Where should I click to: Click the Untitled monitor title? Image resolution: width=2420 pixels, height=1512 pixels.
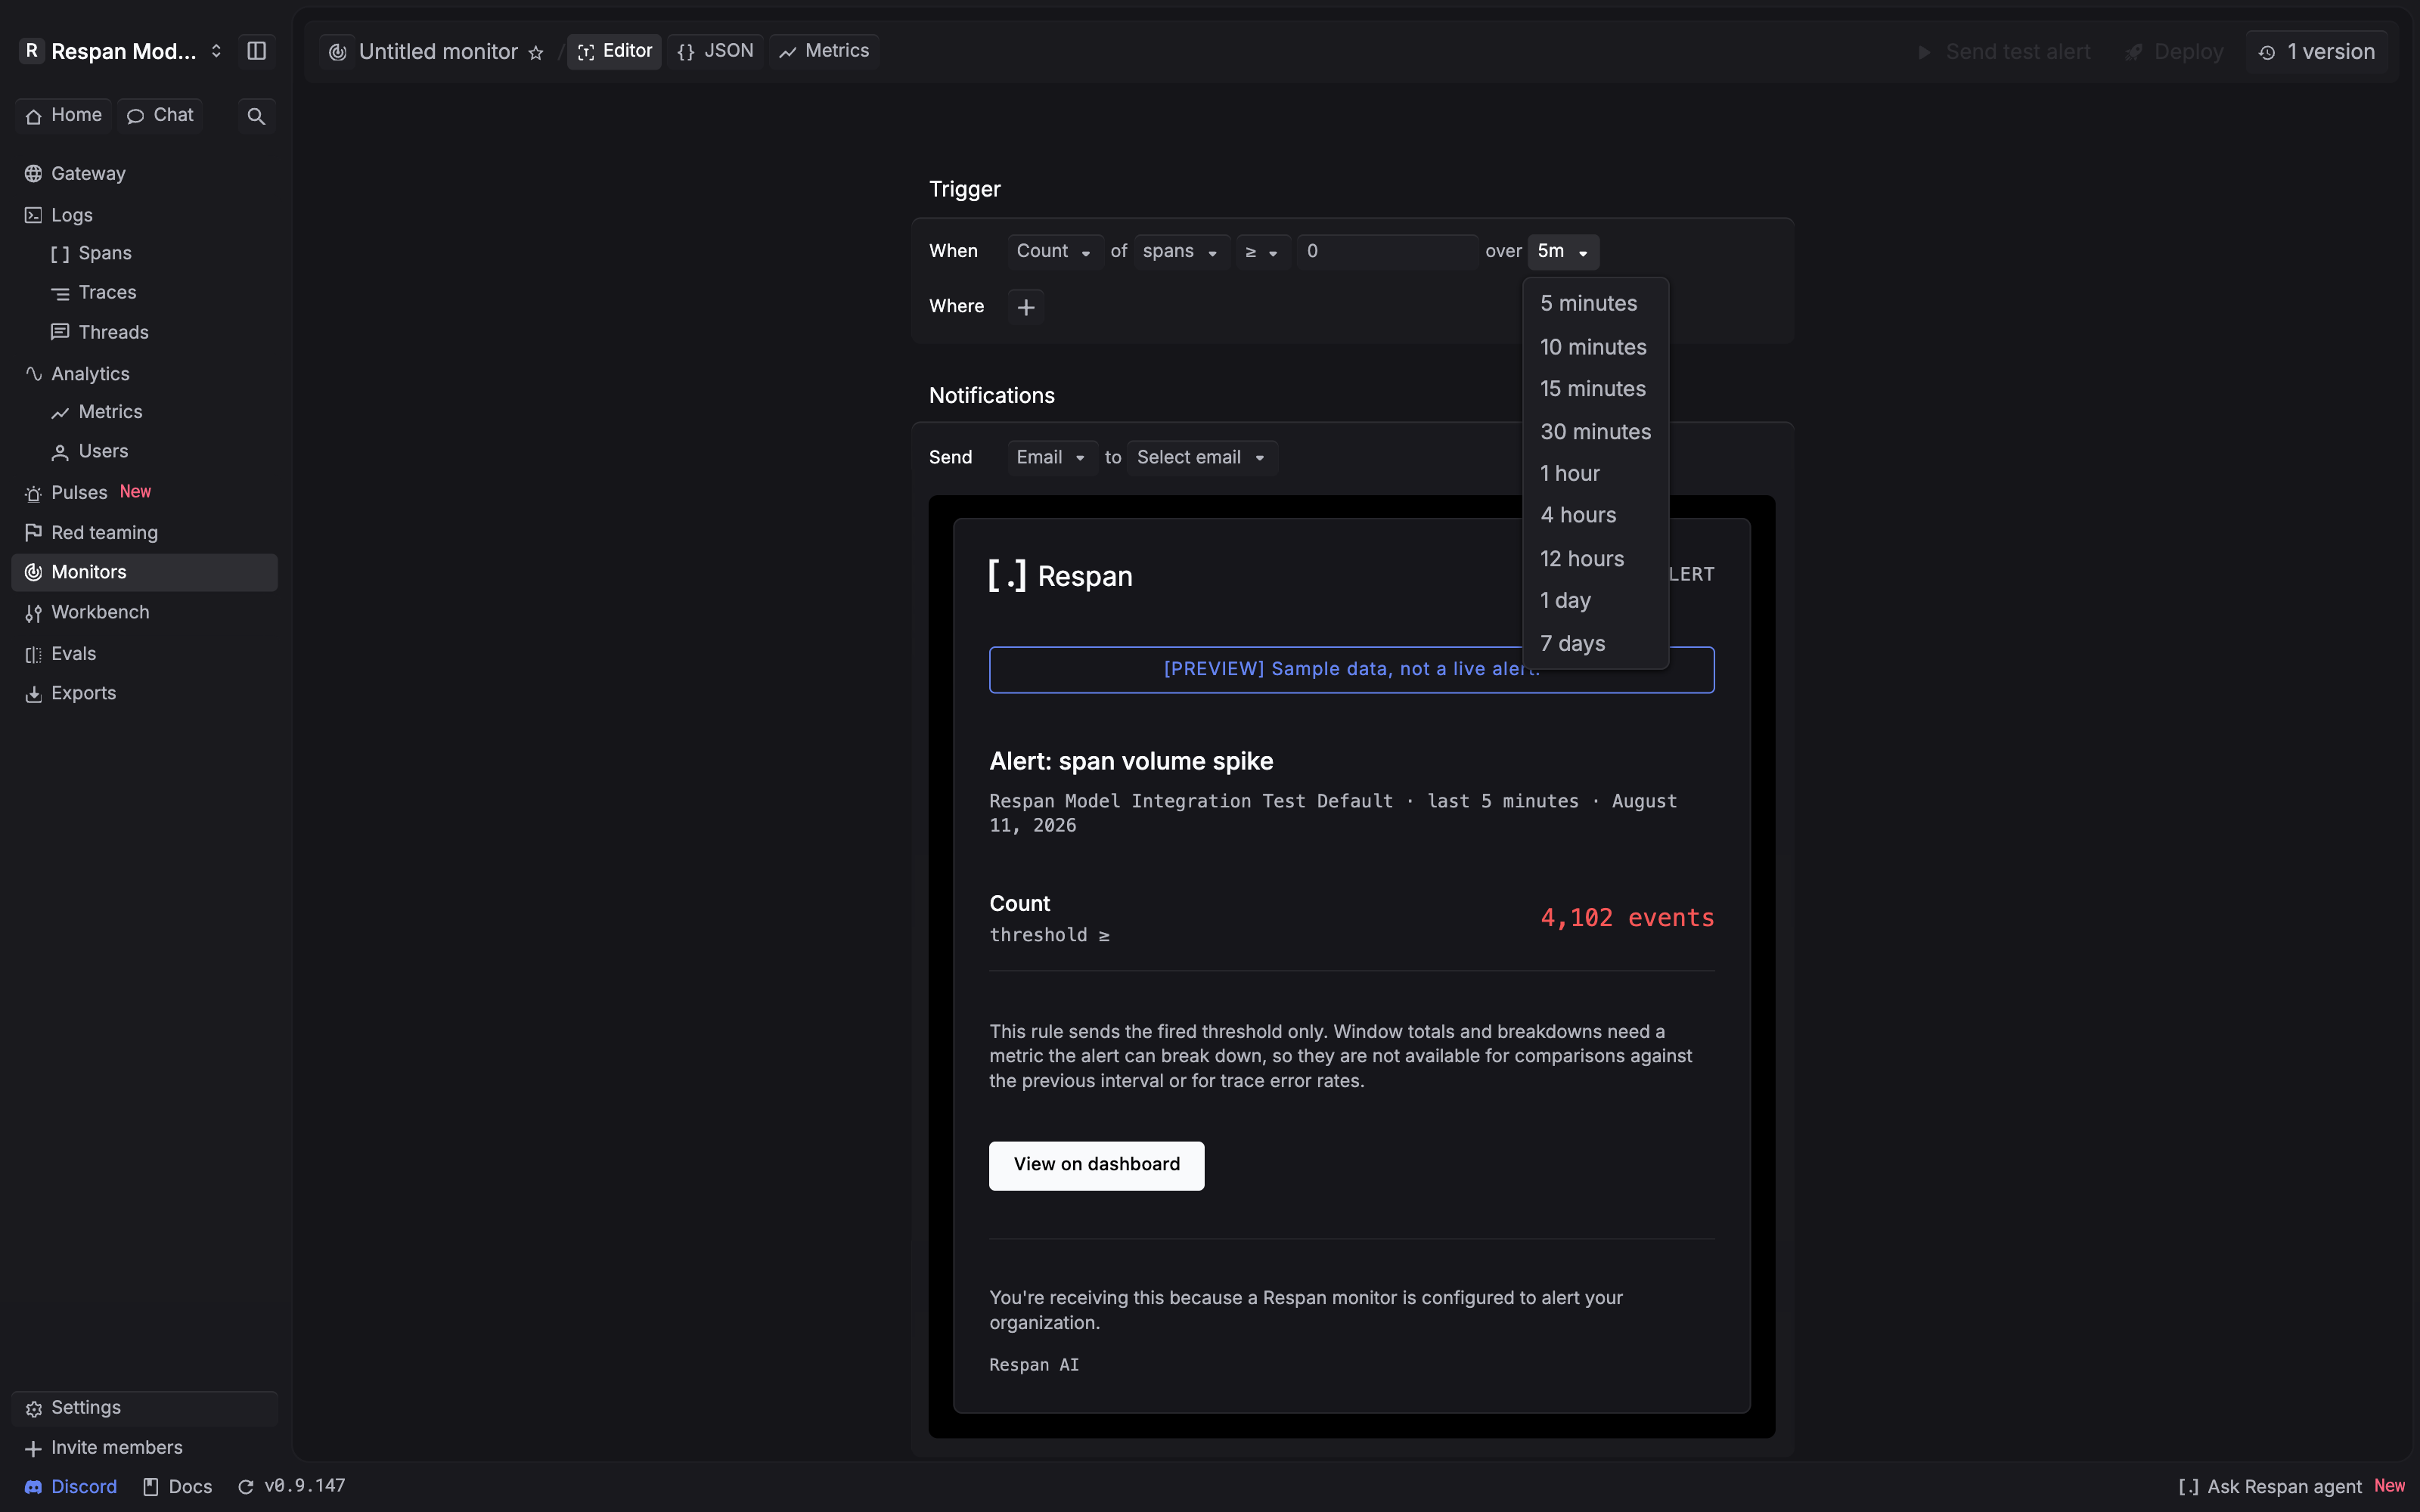[x=438, y=52]
